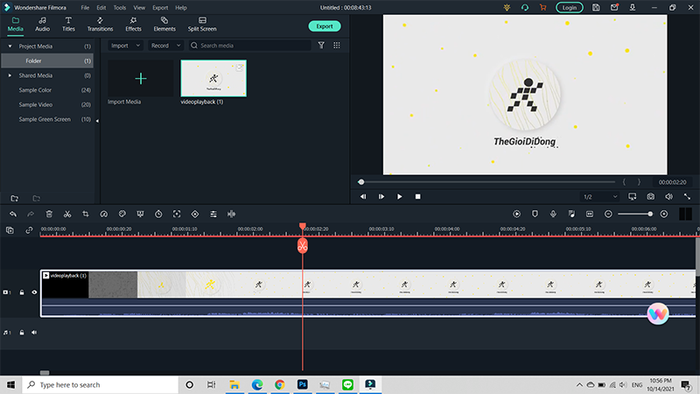
Task: Collapse the Project Media tree
Action: [10, 46]
